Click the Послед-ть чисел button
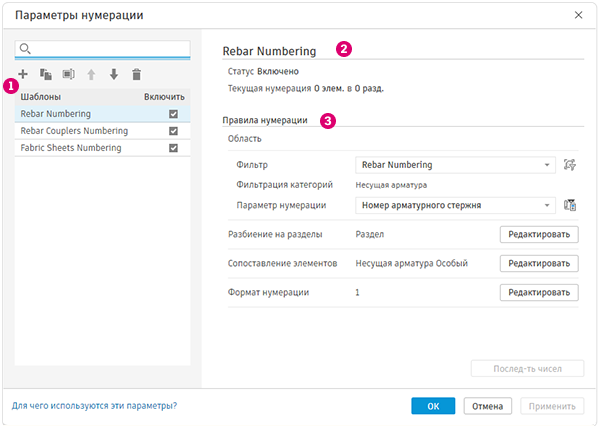The width and height of the screenshot is (600, 426). coord(527,369)
